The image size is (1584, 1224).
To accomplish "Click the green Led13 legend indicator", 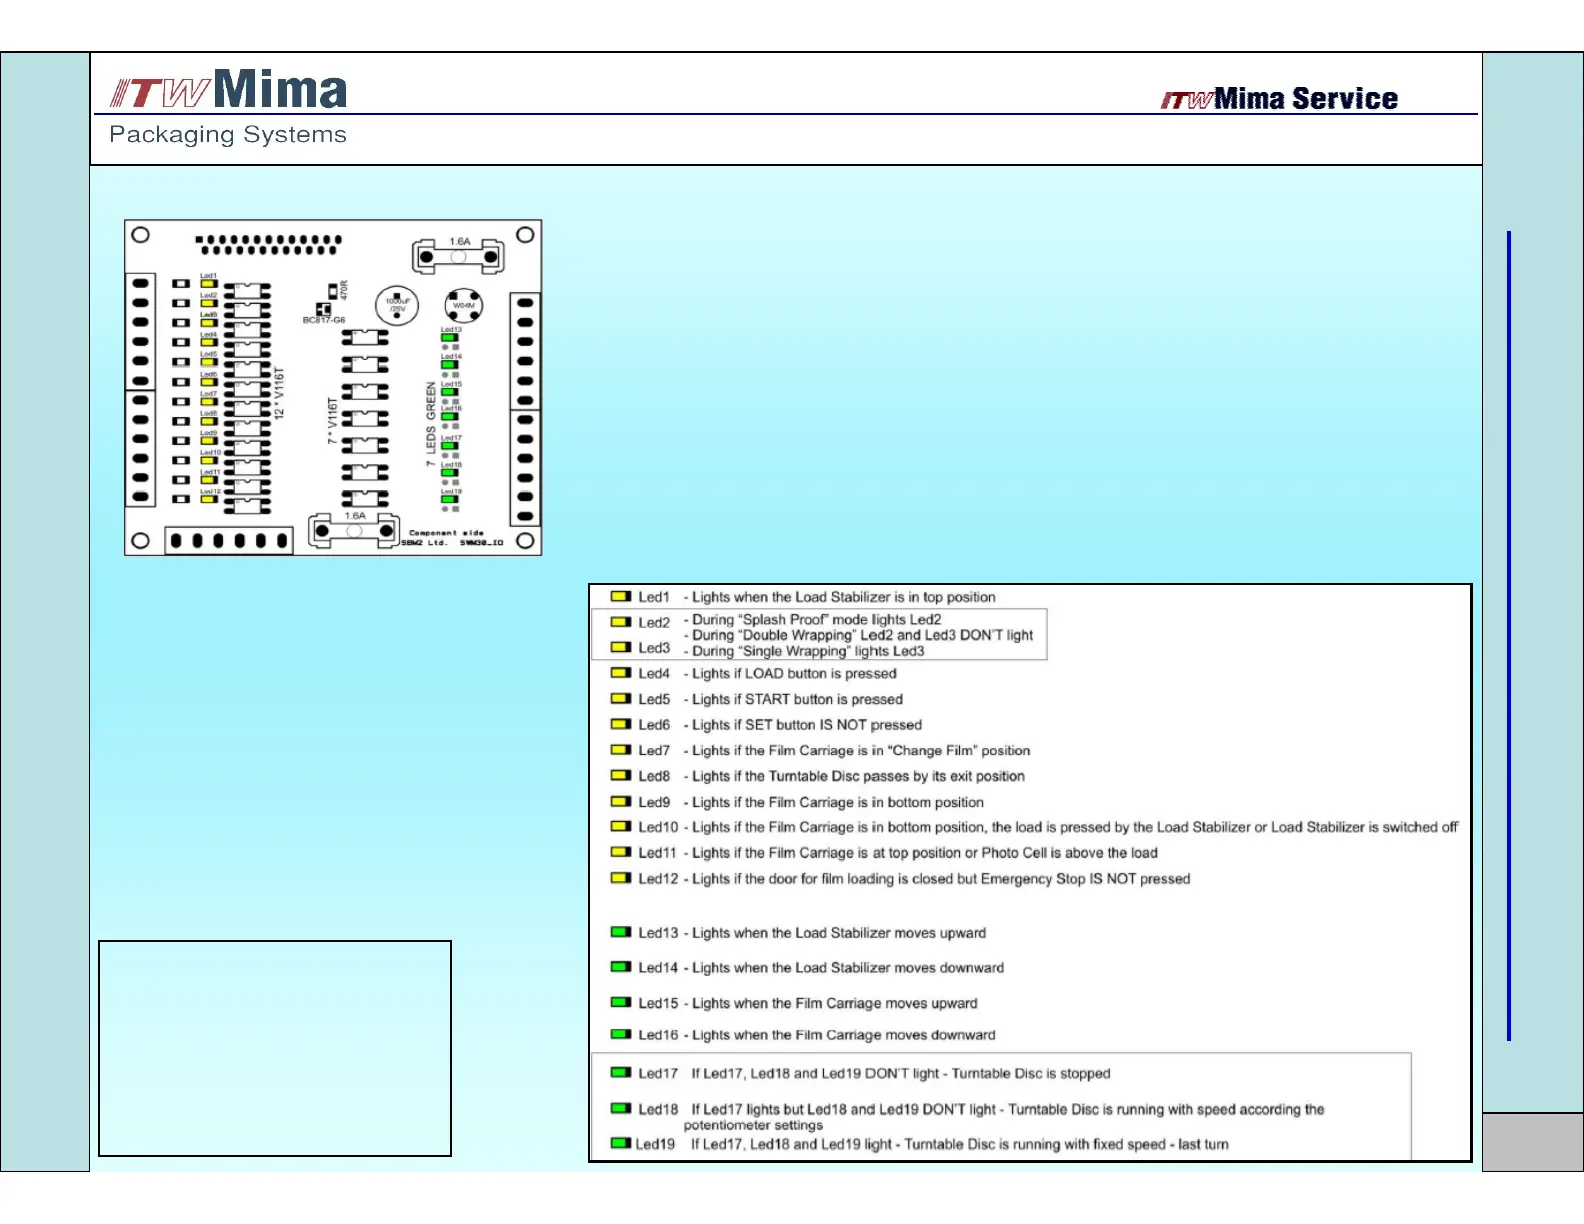I will click(x=620, y=932).
